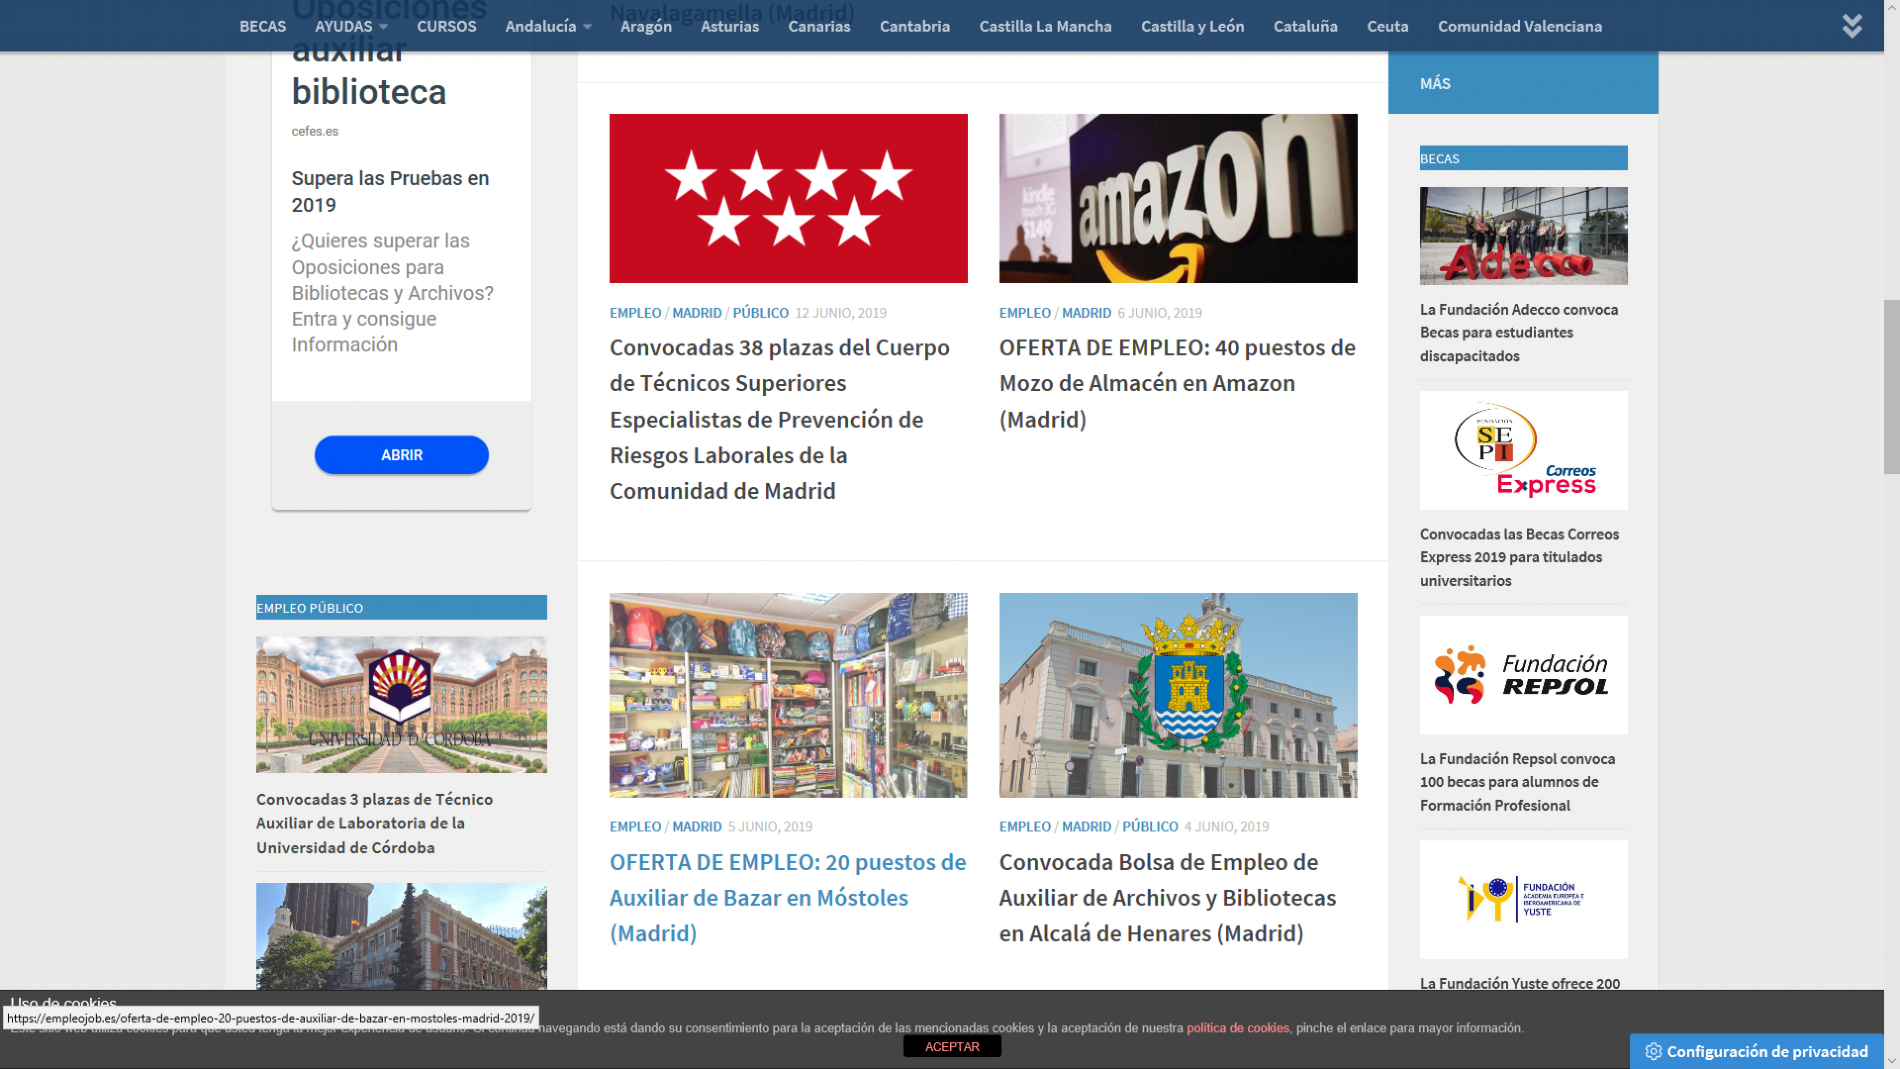The height and width of the screenshot is (1069, 1900).
Task: Click the cefes.es ad source text
Action: point(315,131)
